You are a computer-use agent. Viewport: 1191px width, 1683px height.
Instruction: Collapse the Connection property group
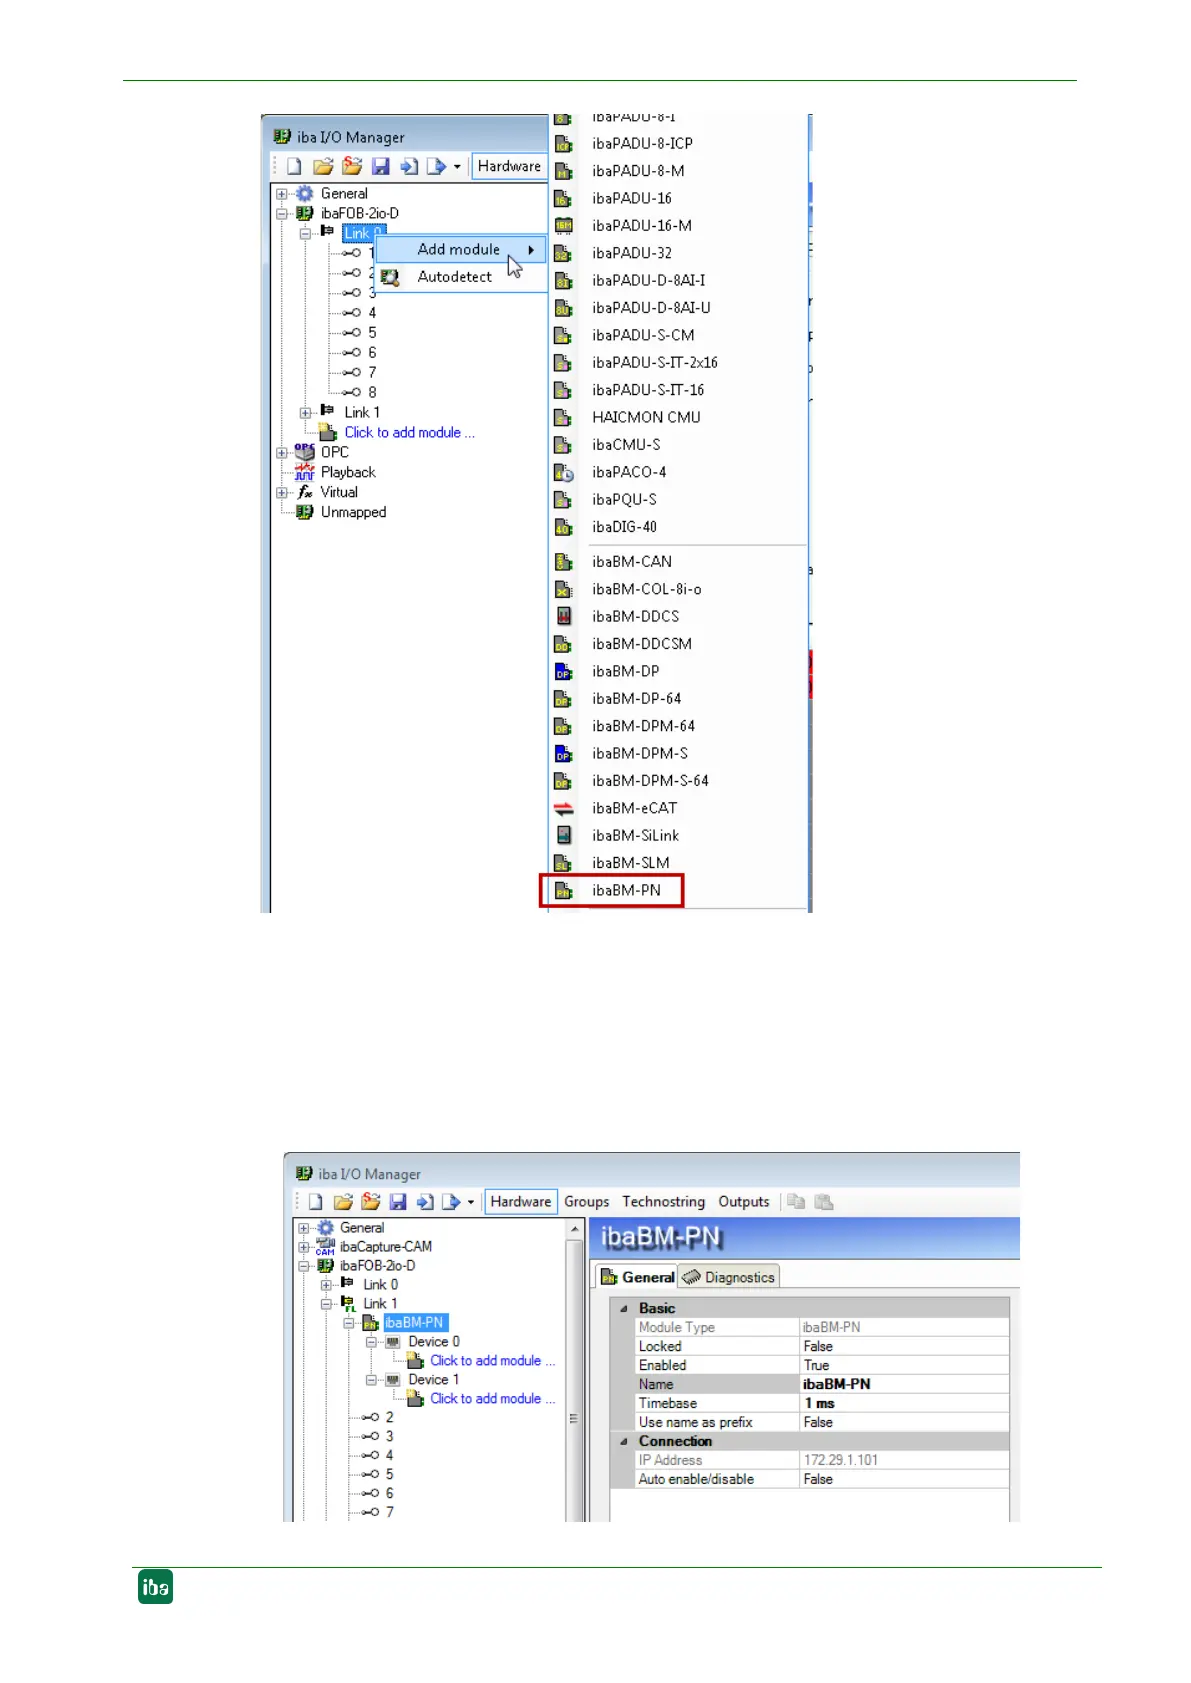coord(624,1441)
